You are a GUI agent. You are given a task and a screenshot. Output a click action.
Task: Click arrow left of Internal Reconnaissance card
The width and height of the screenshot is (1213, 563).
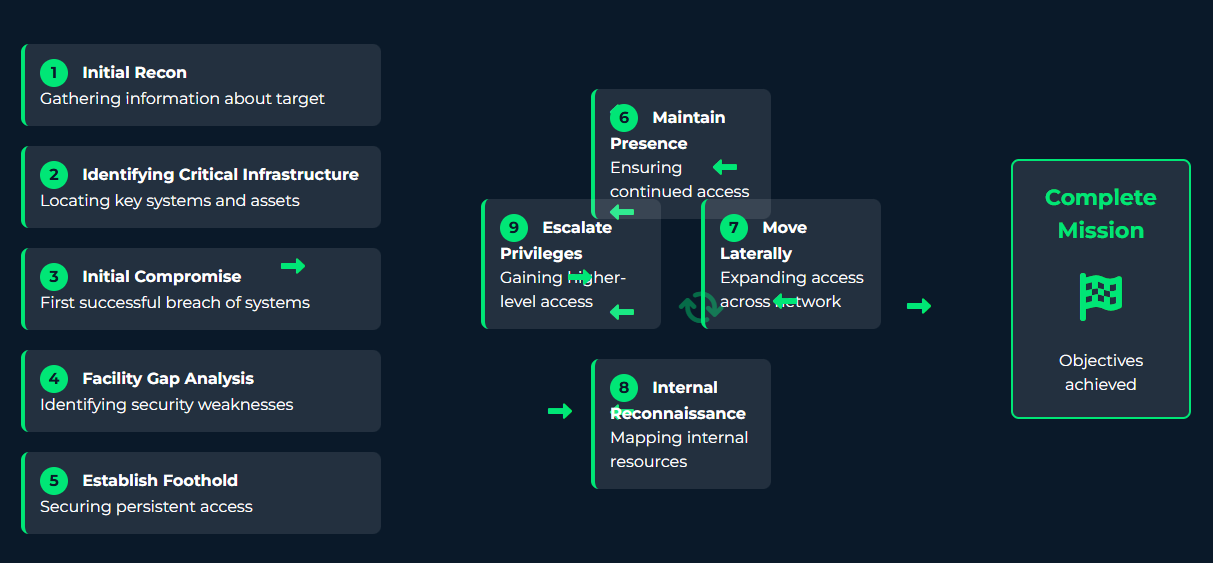[x=560, y=411]
